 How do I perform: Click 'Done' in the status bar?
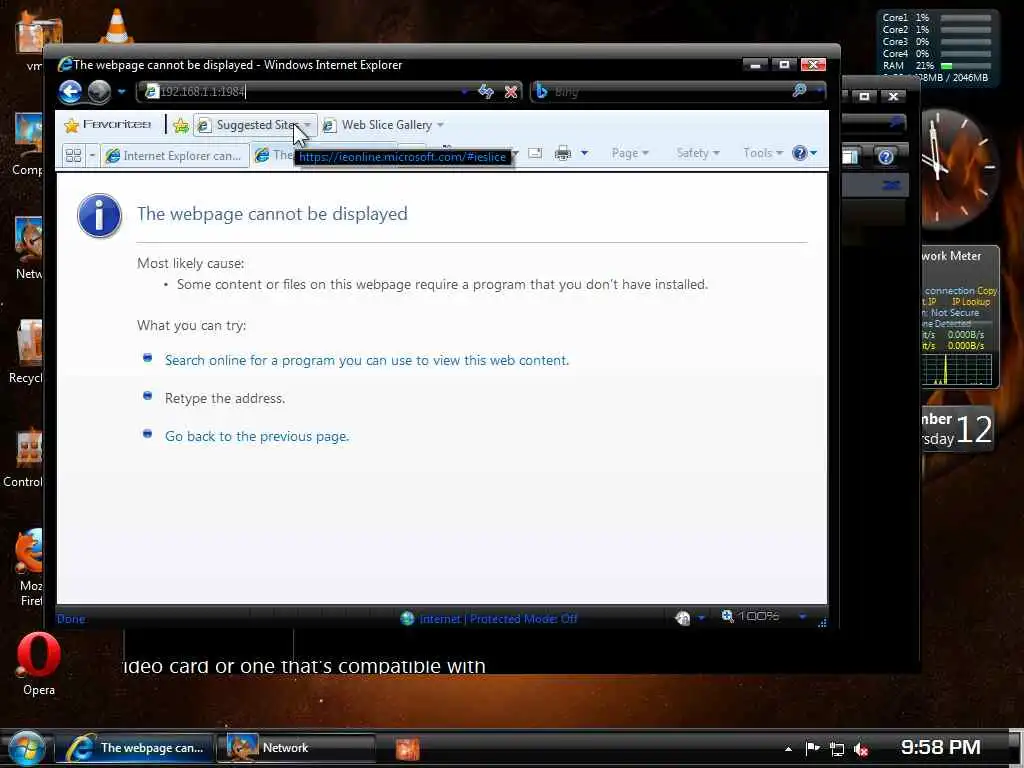click(x=71, y=619)
